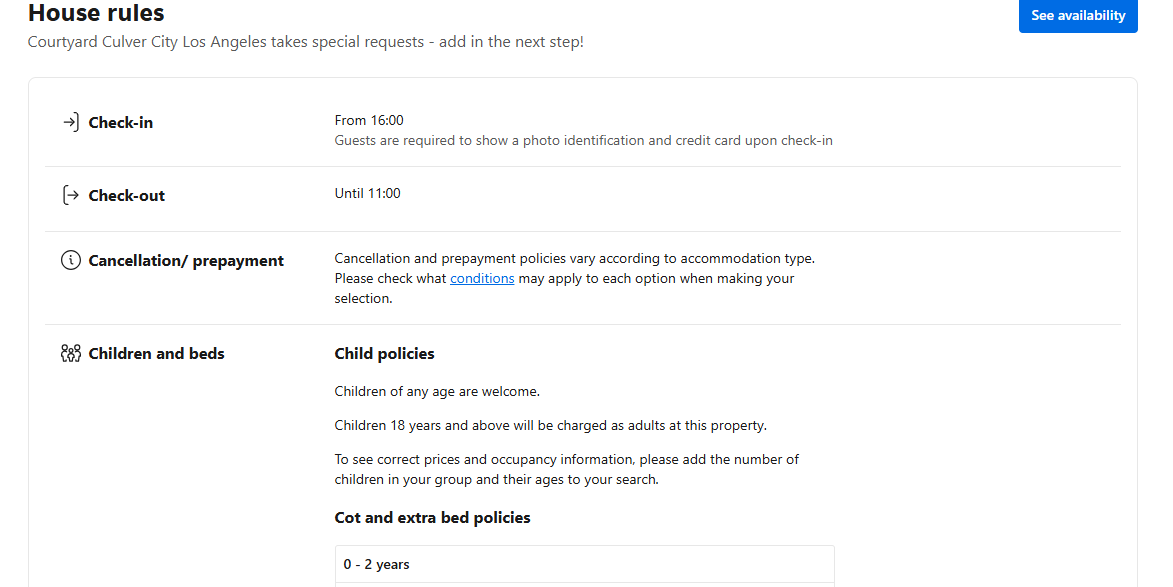Click the Check-out arrow icon
This screenshot has height=587, width=1173.
point(71,195)
